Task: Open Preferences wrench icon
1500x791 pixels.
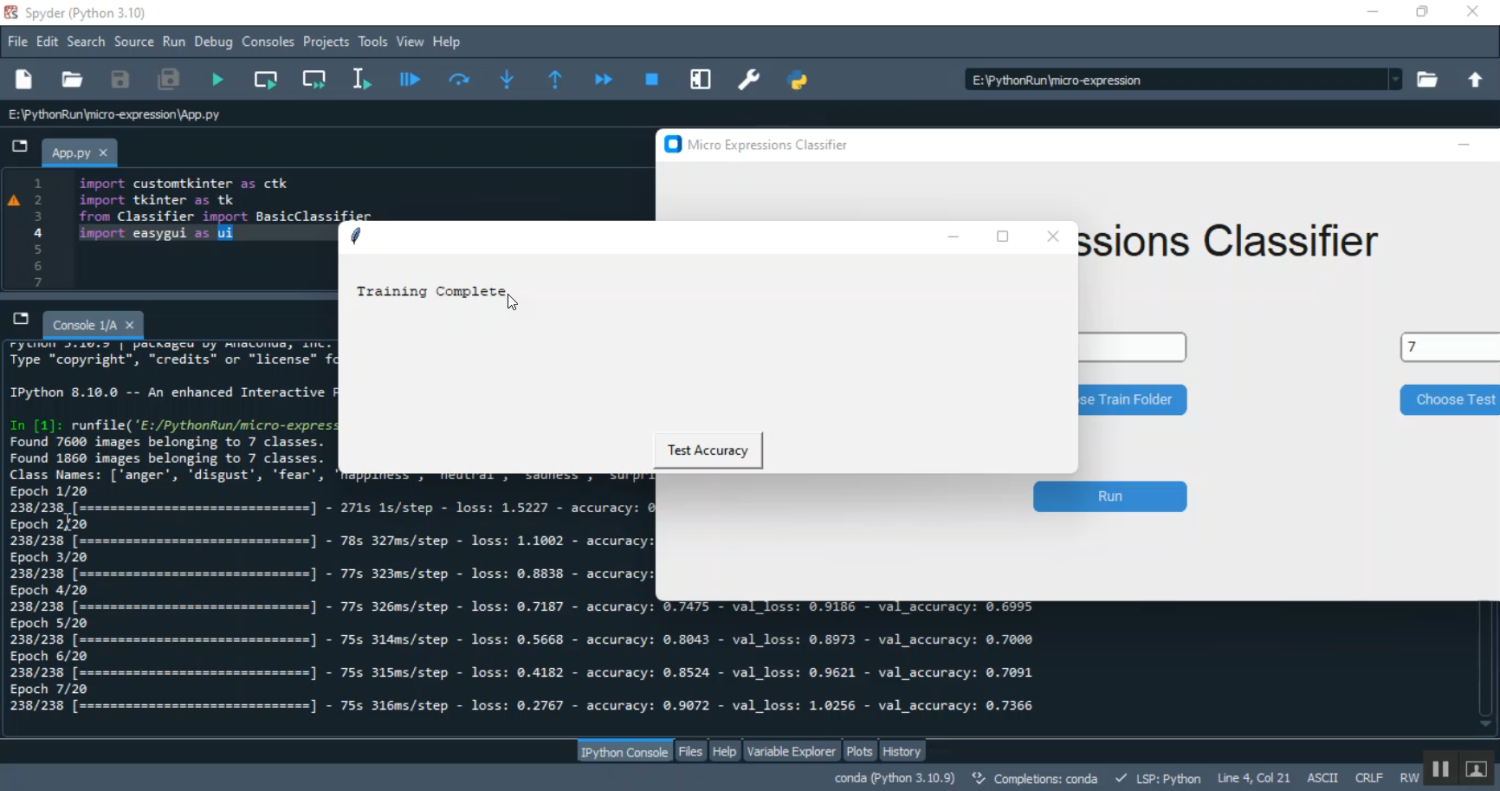Action: [748, 80]
